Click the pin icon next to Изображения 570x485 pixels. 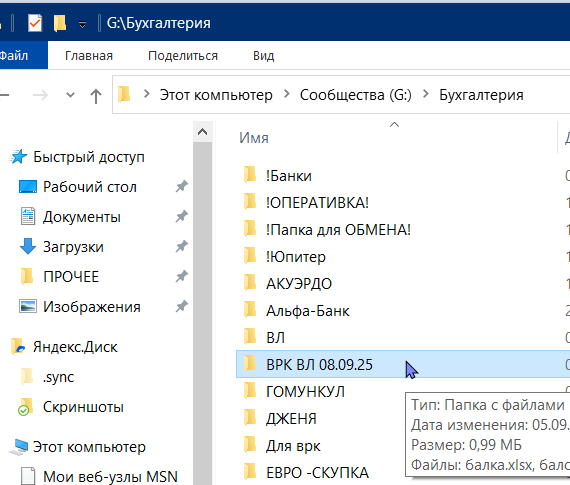click(x=182, y=306)
